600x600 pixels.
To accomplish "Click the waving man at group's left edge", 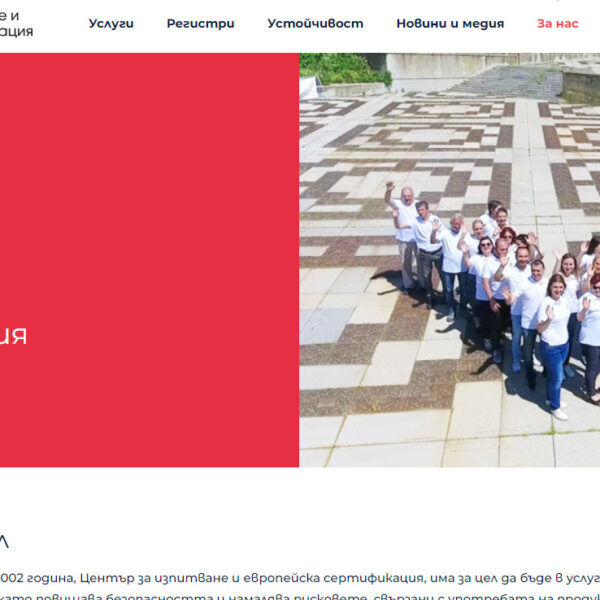I will coord(404,233).
